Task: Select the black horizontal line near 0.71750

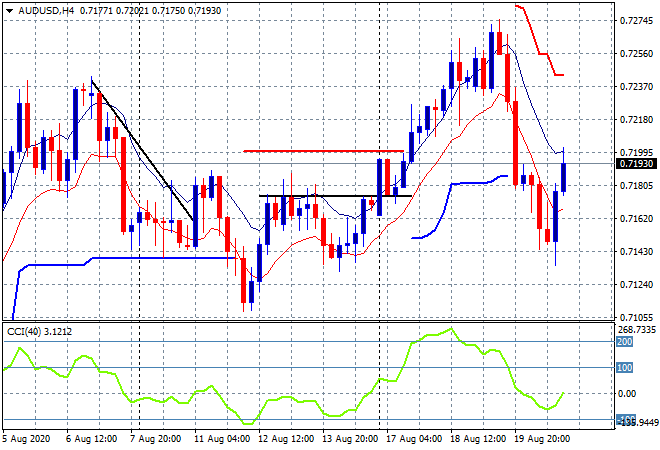Action: [x=335, y=196]
